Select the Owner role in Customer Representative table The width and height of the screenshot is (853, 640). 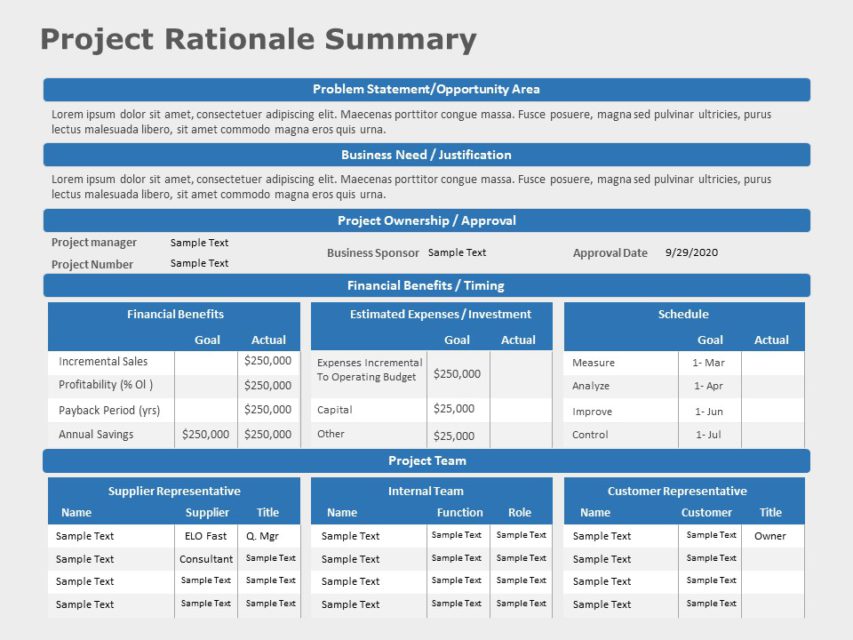coord(770,535)
